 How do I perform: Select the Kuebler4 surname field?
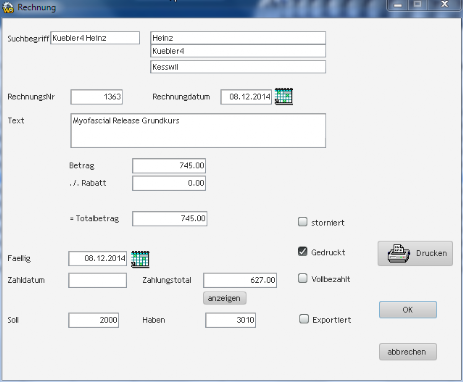click(238, 51)
